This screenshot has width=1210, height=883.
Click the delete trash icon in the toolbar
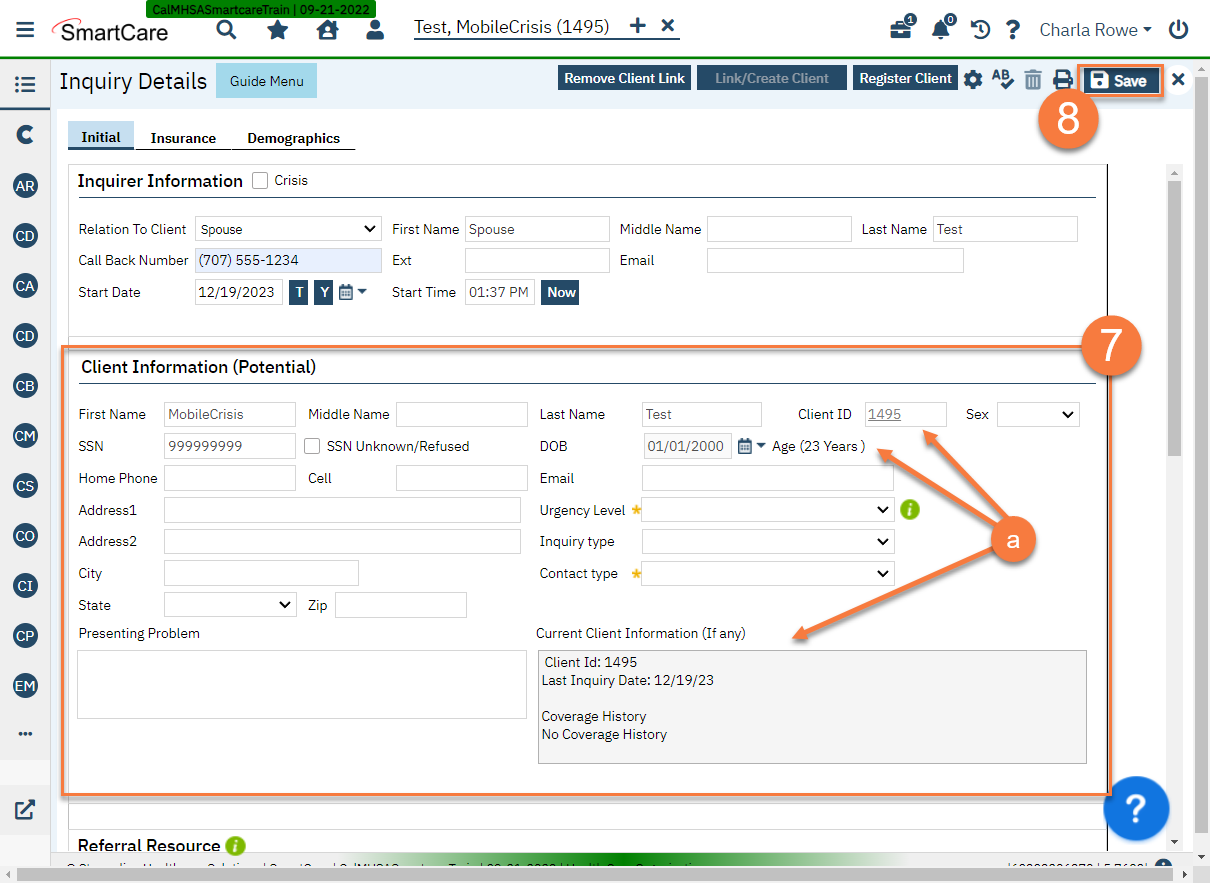coord(1033,79)
